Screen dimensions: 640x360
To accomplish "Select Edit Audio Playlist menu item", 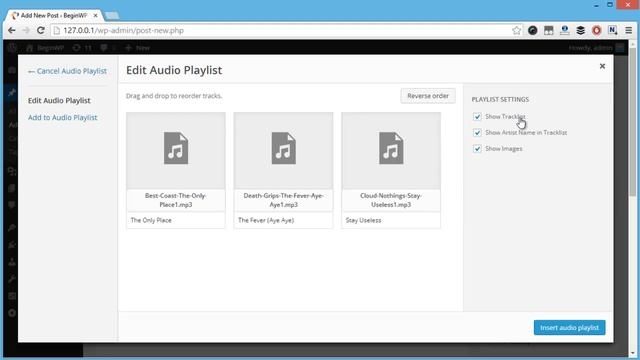I will tap(59, 100).
